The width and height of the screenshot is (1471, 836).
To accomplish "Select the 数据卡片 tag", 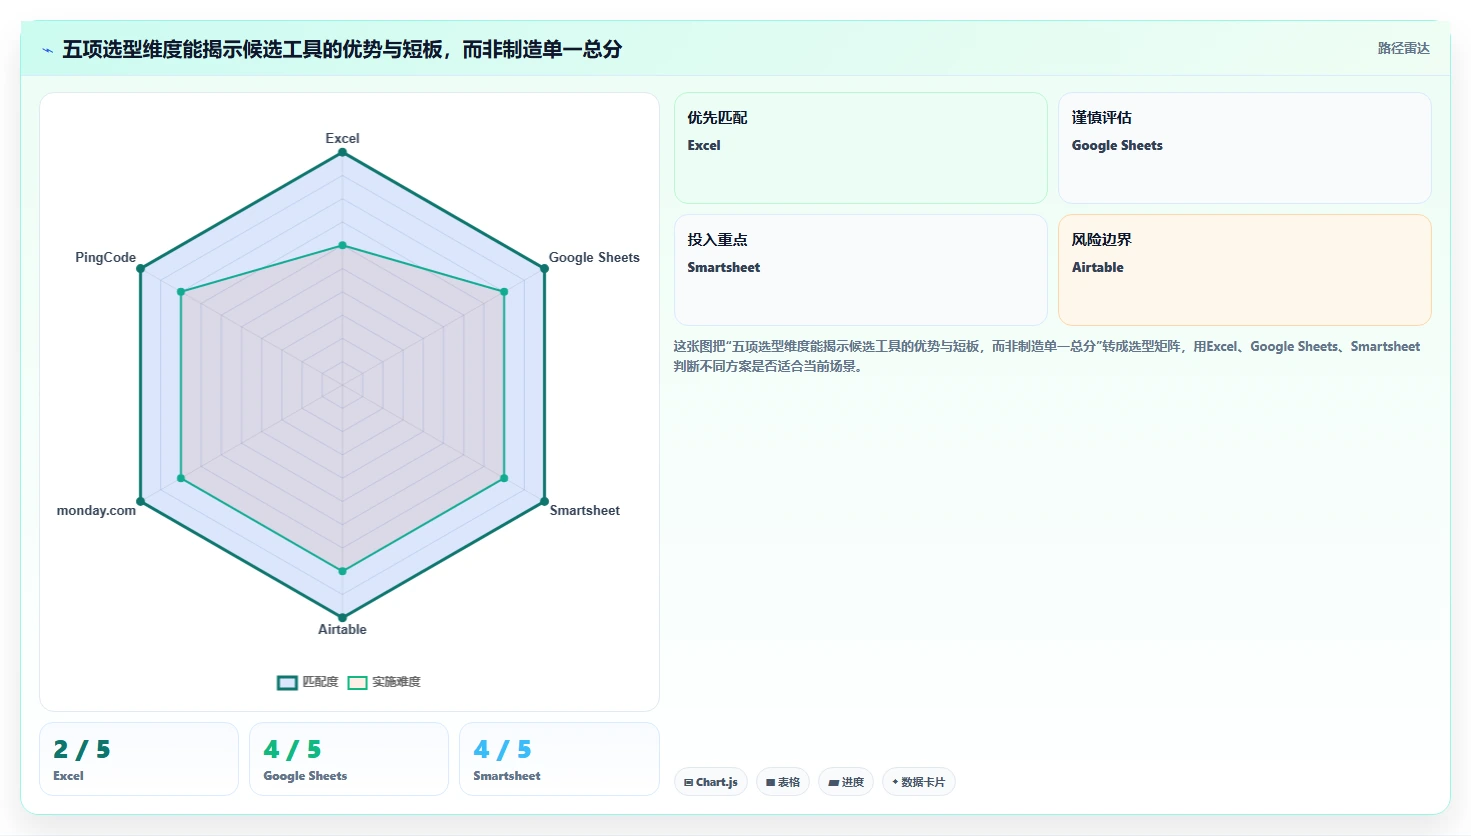I will coord(919,782).
